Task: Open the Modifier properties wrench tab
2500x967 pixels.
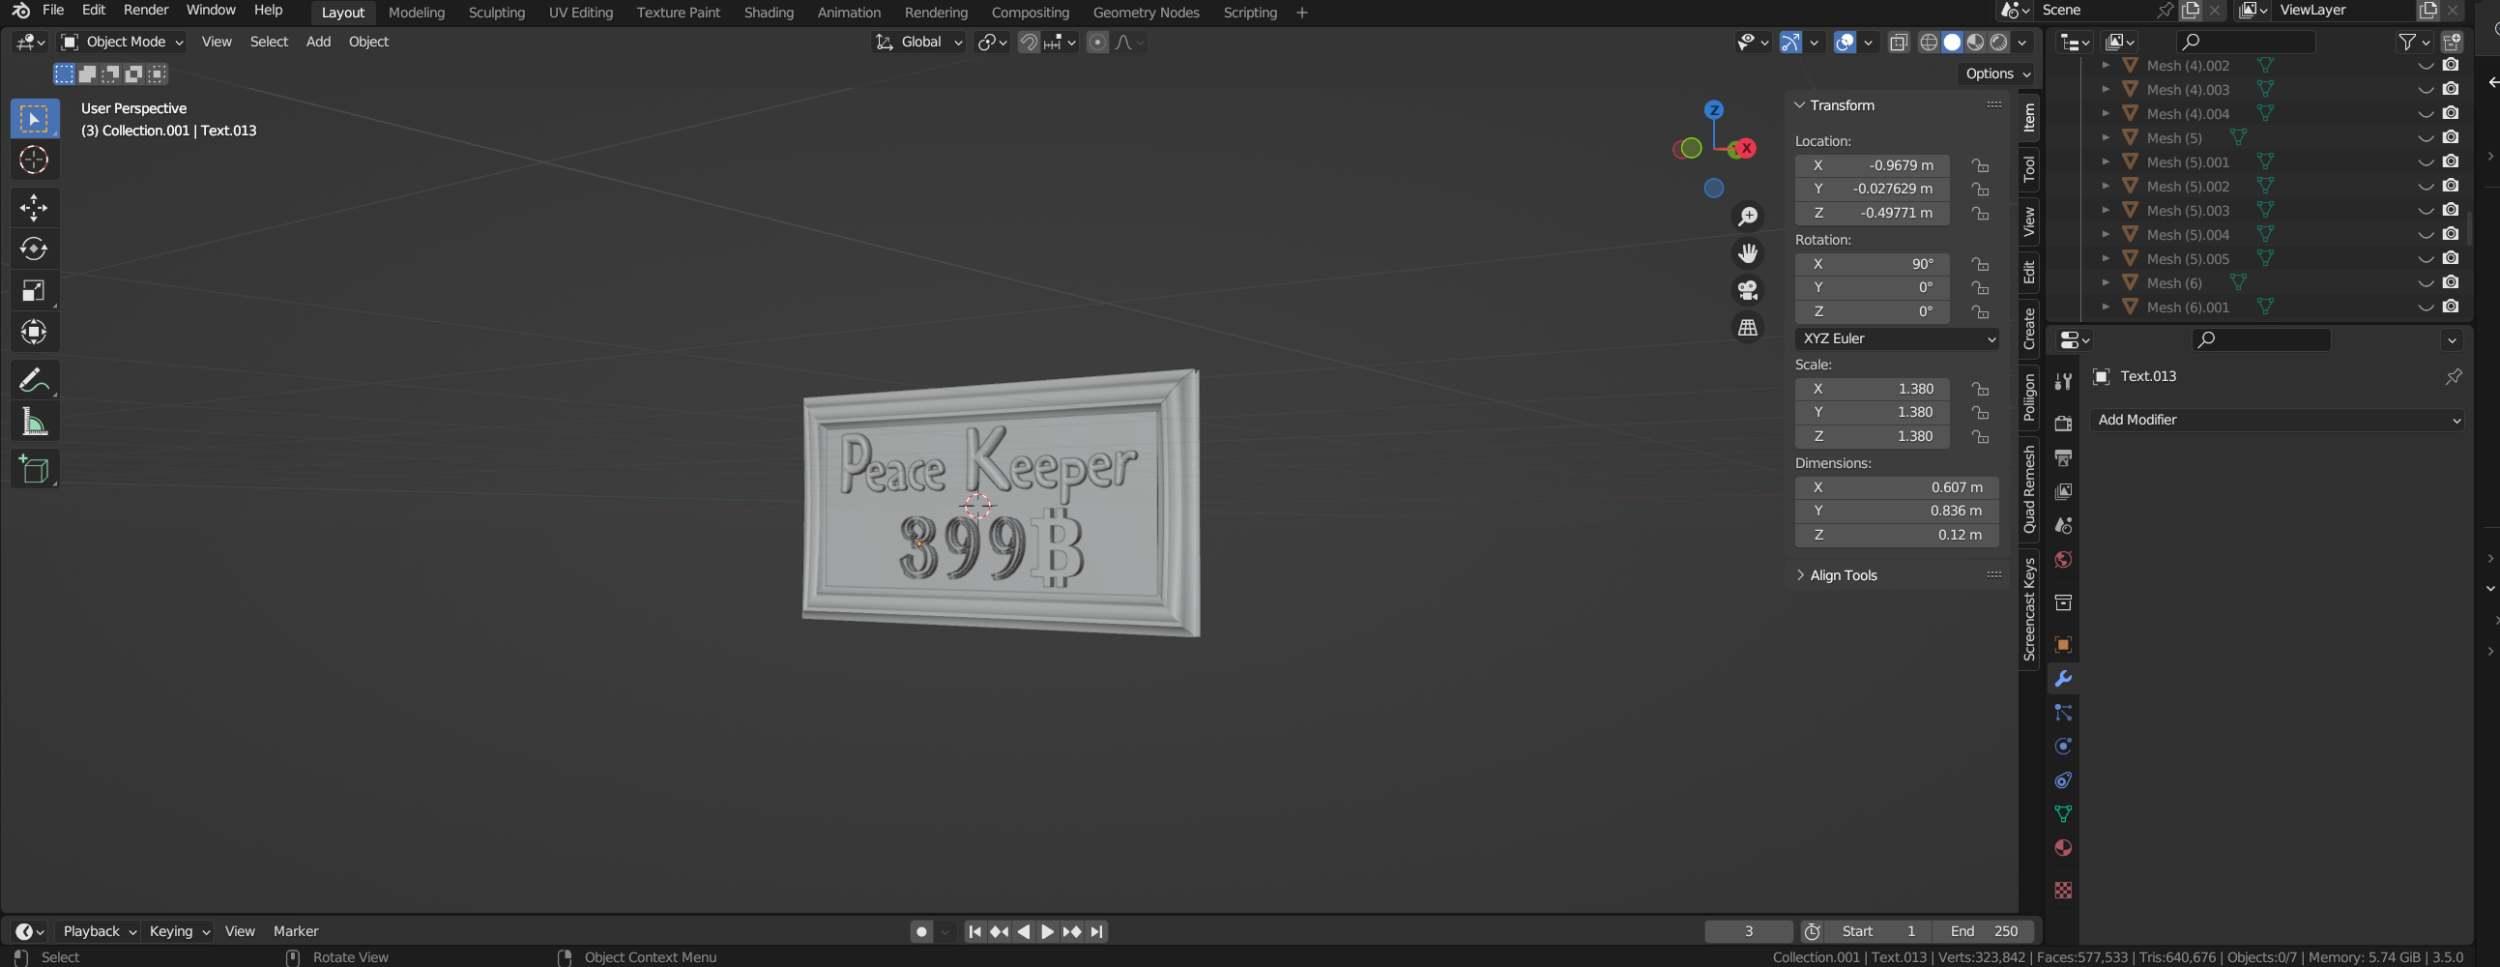Action: (x=2063, y=679)
